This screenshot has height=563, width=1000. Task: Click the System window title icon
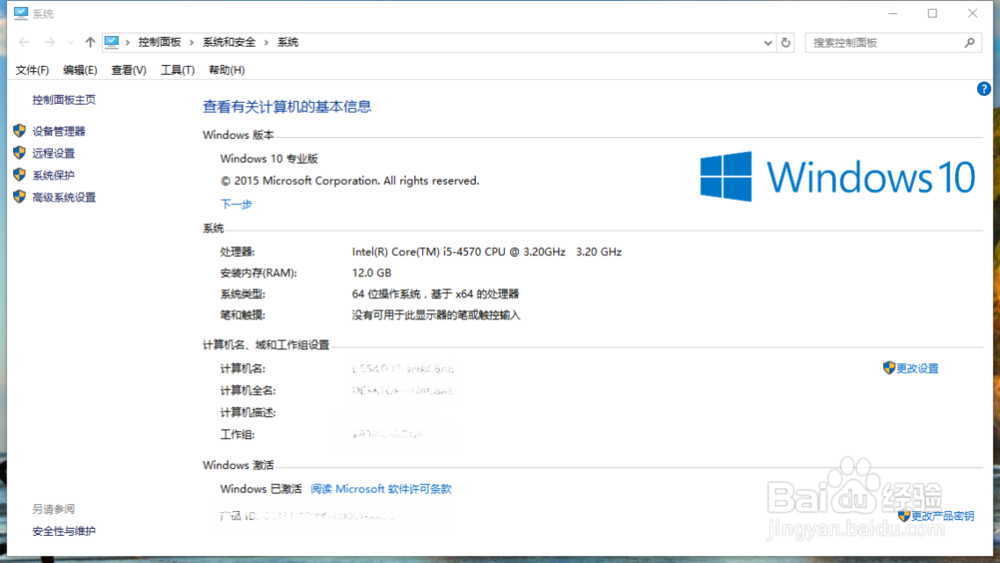(x=21, y=13)
